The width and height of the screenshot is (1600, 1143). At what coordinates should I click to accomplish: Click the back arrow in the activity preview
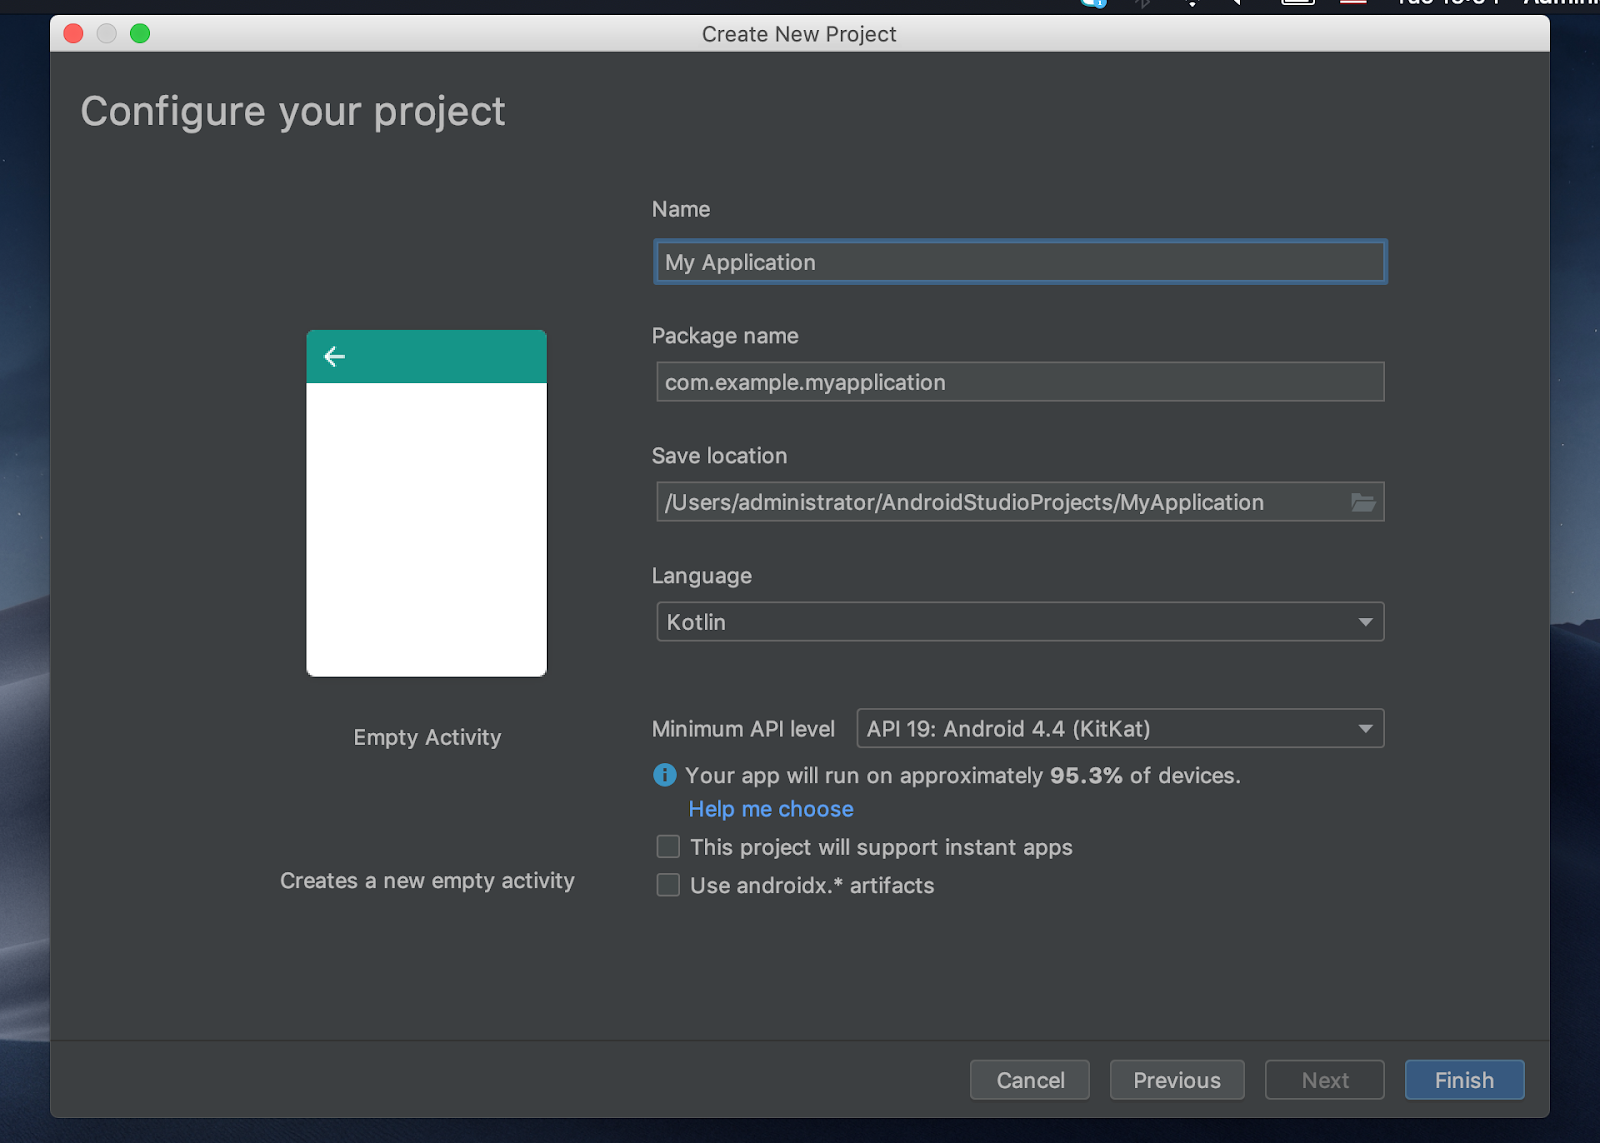pos(334,356)
